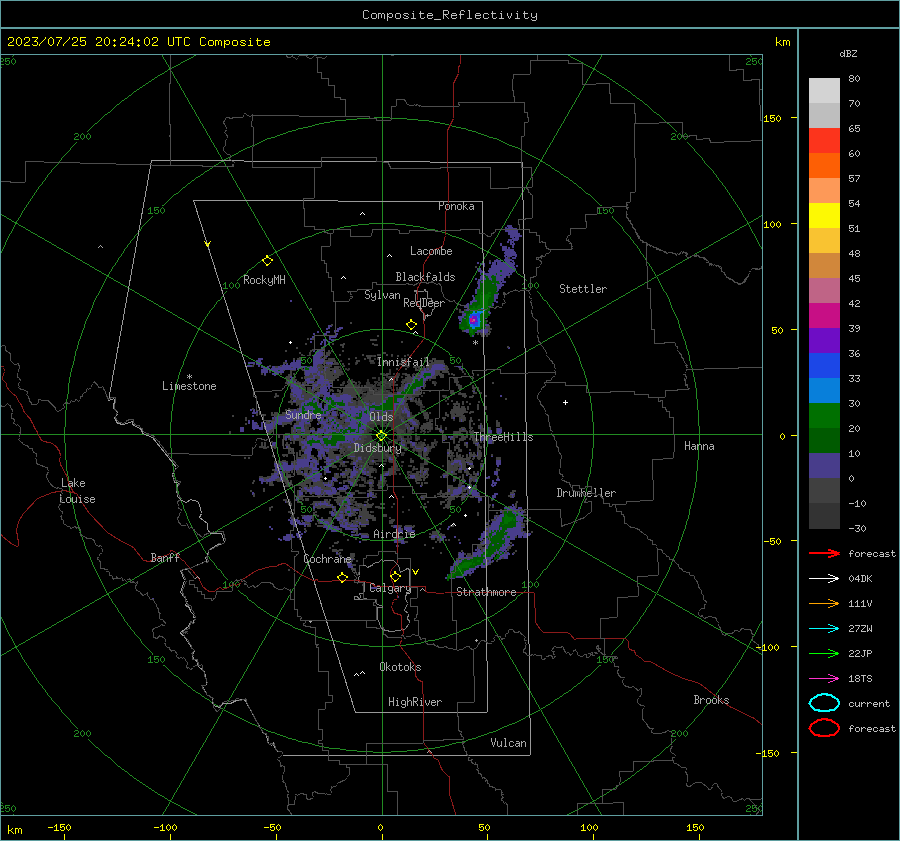Image resolution: width=900 pixels, height=841 pixels.
Task: Click the yellow diamond marker near RockyMH
Action: coord(267,261)
